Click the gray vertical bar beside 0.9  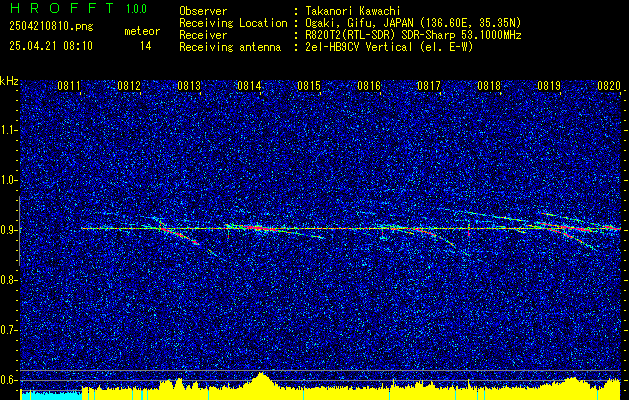pos(19,231)
